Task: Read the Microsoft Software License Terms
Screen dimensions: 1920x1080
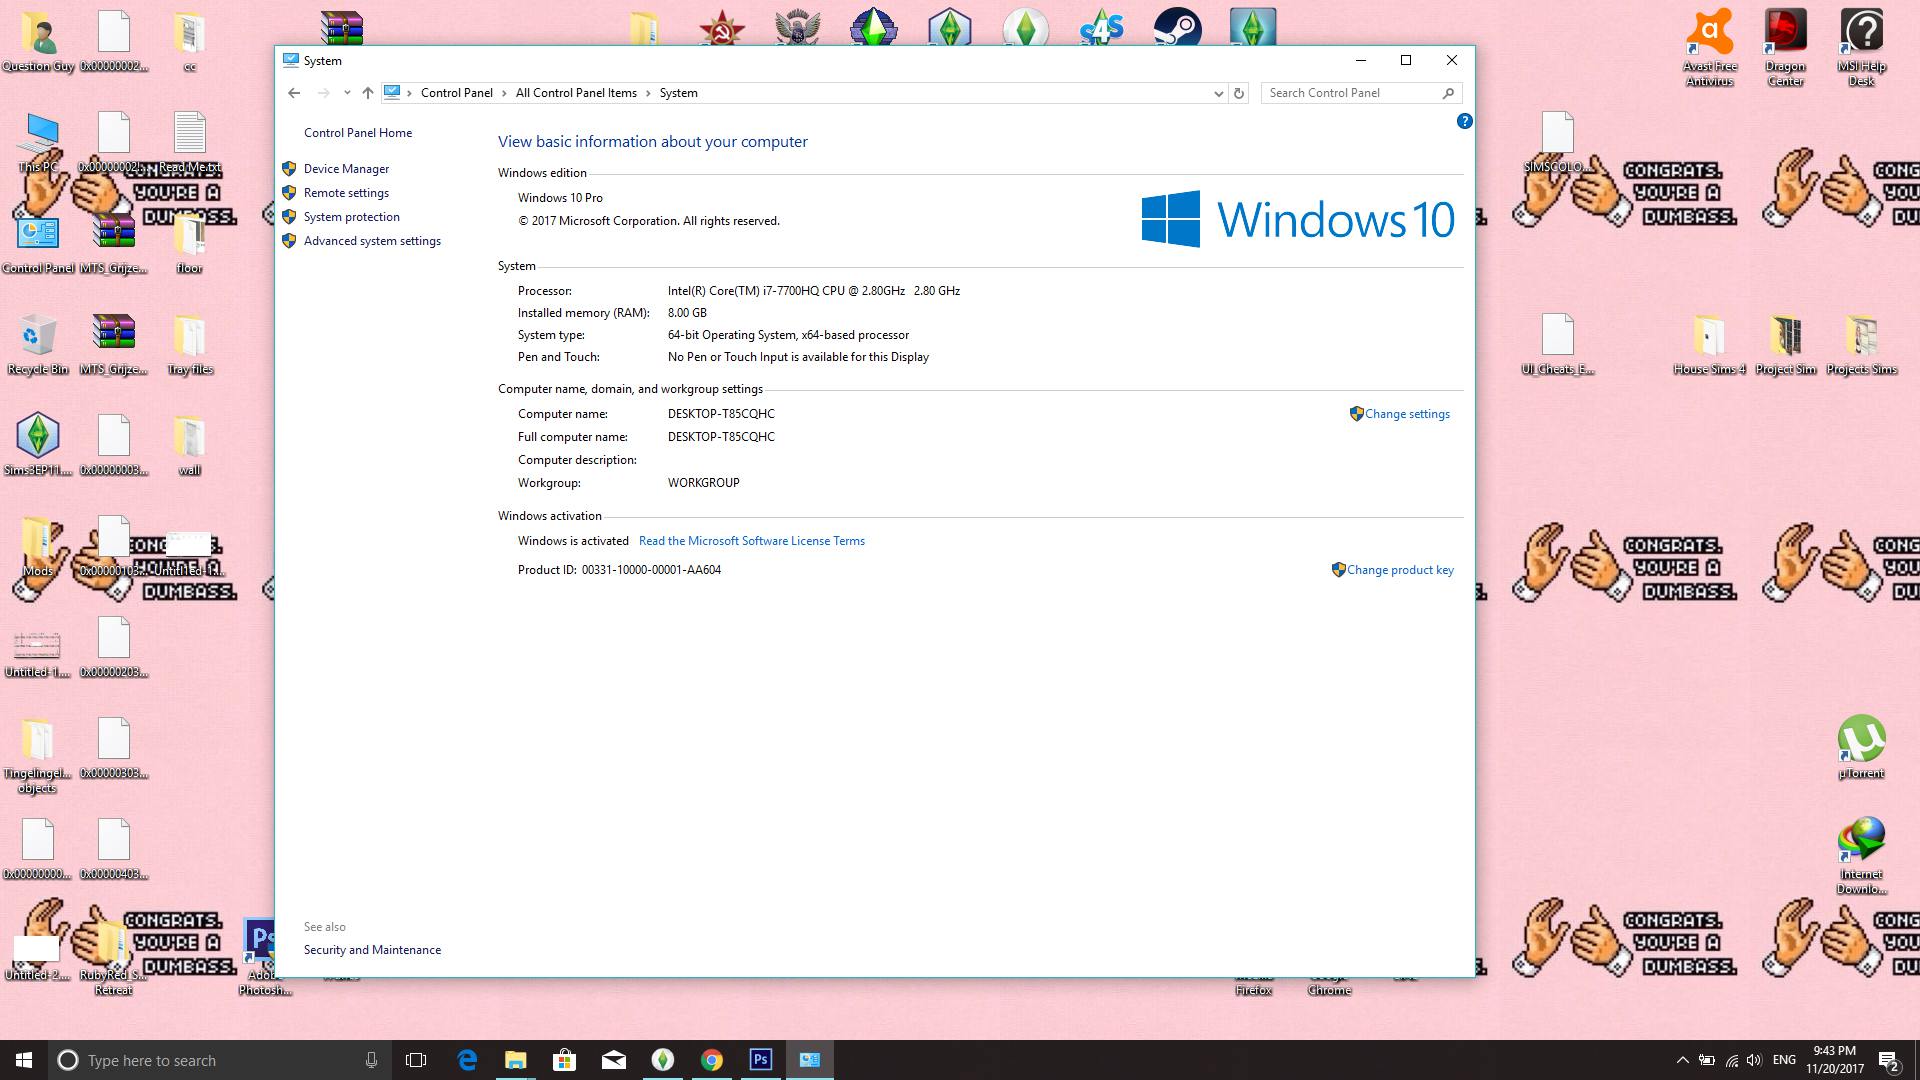Action: coord(752,541)
